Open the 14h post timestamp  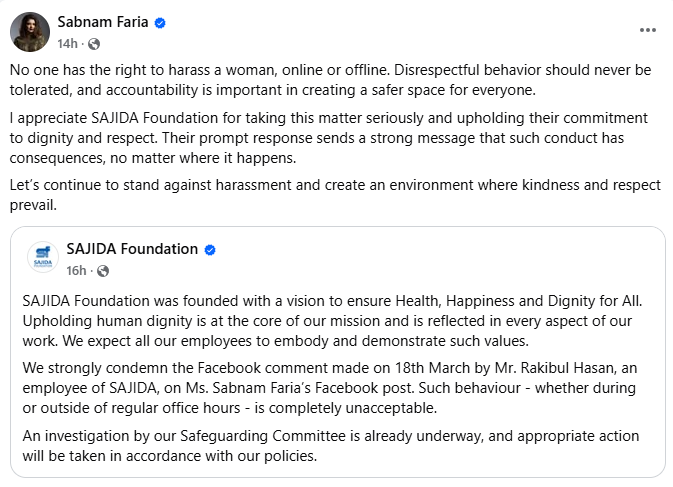coord(67,44)
